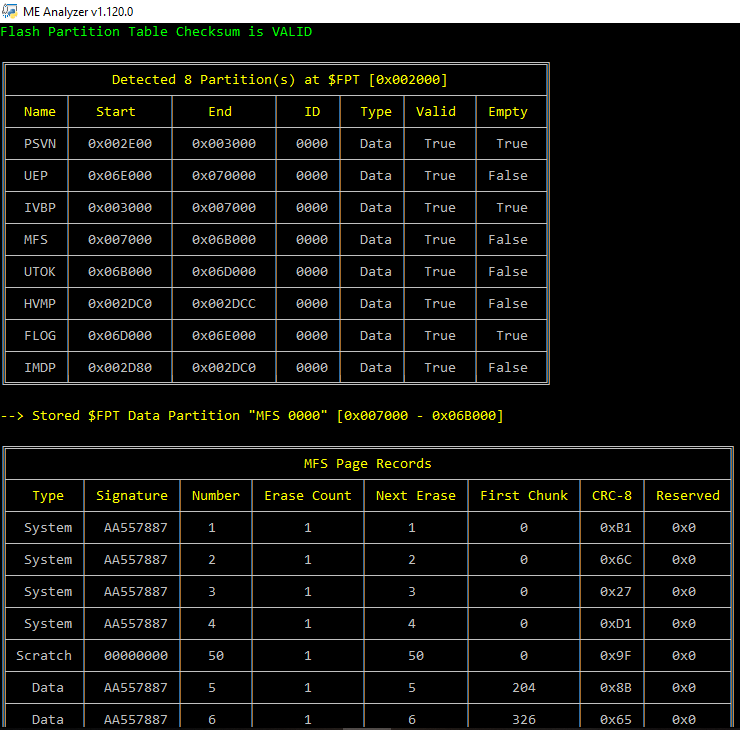Screen dimensions: 740x730
Task: Click the Valid column header
Action: click(436, 111)
